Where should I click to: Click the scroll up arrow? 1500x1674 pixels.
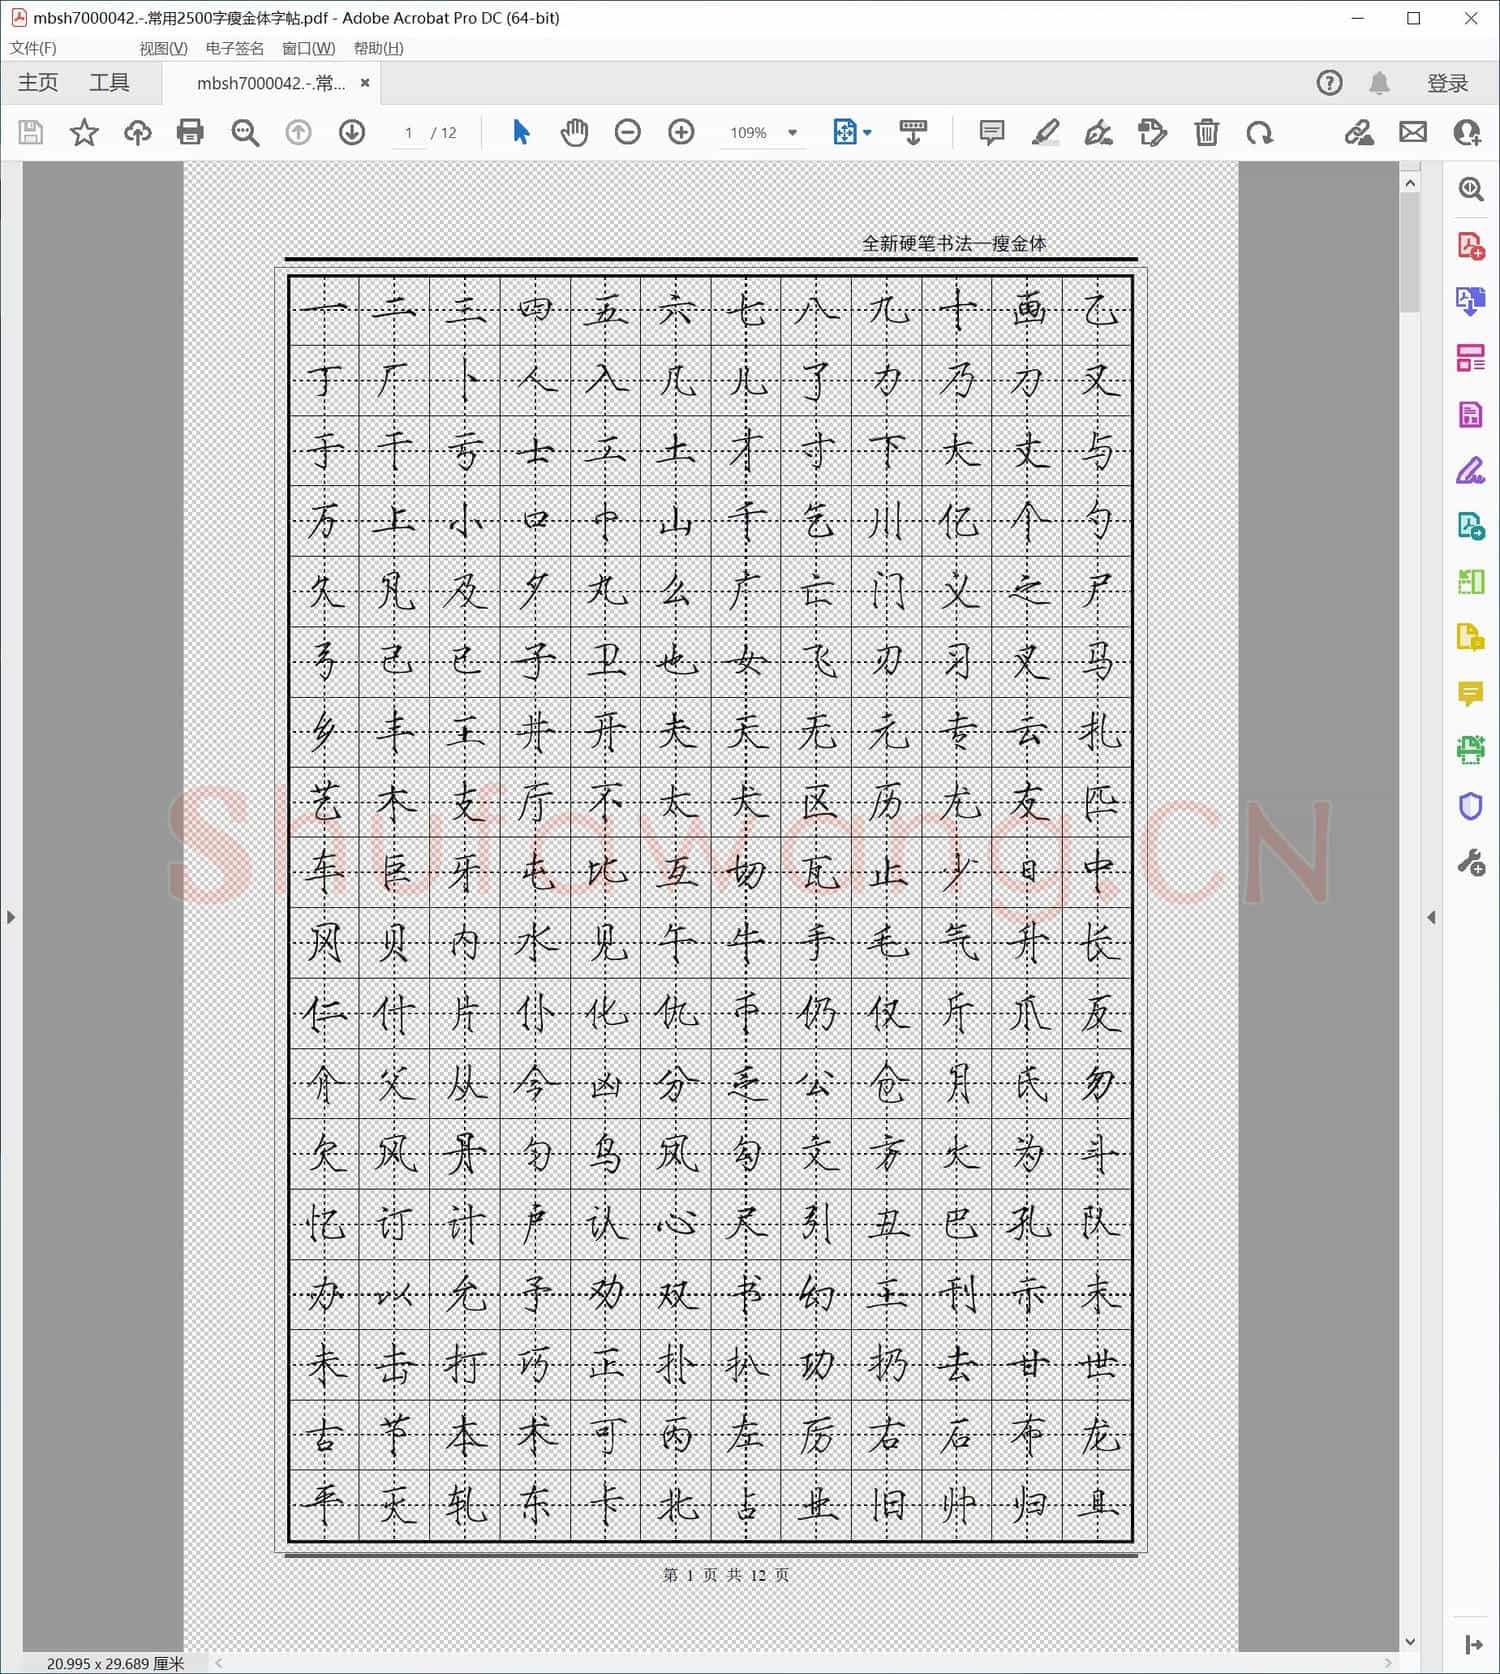tap(1410, 183)
